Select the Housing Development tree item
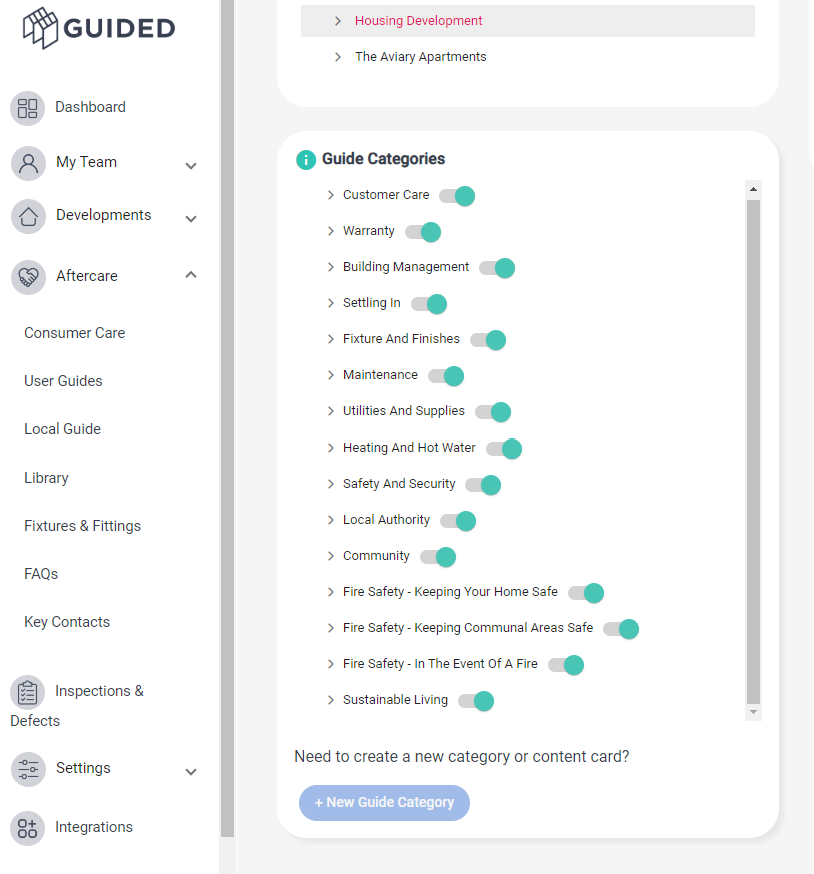 coord(418,21)
